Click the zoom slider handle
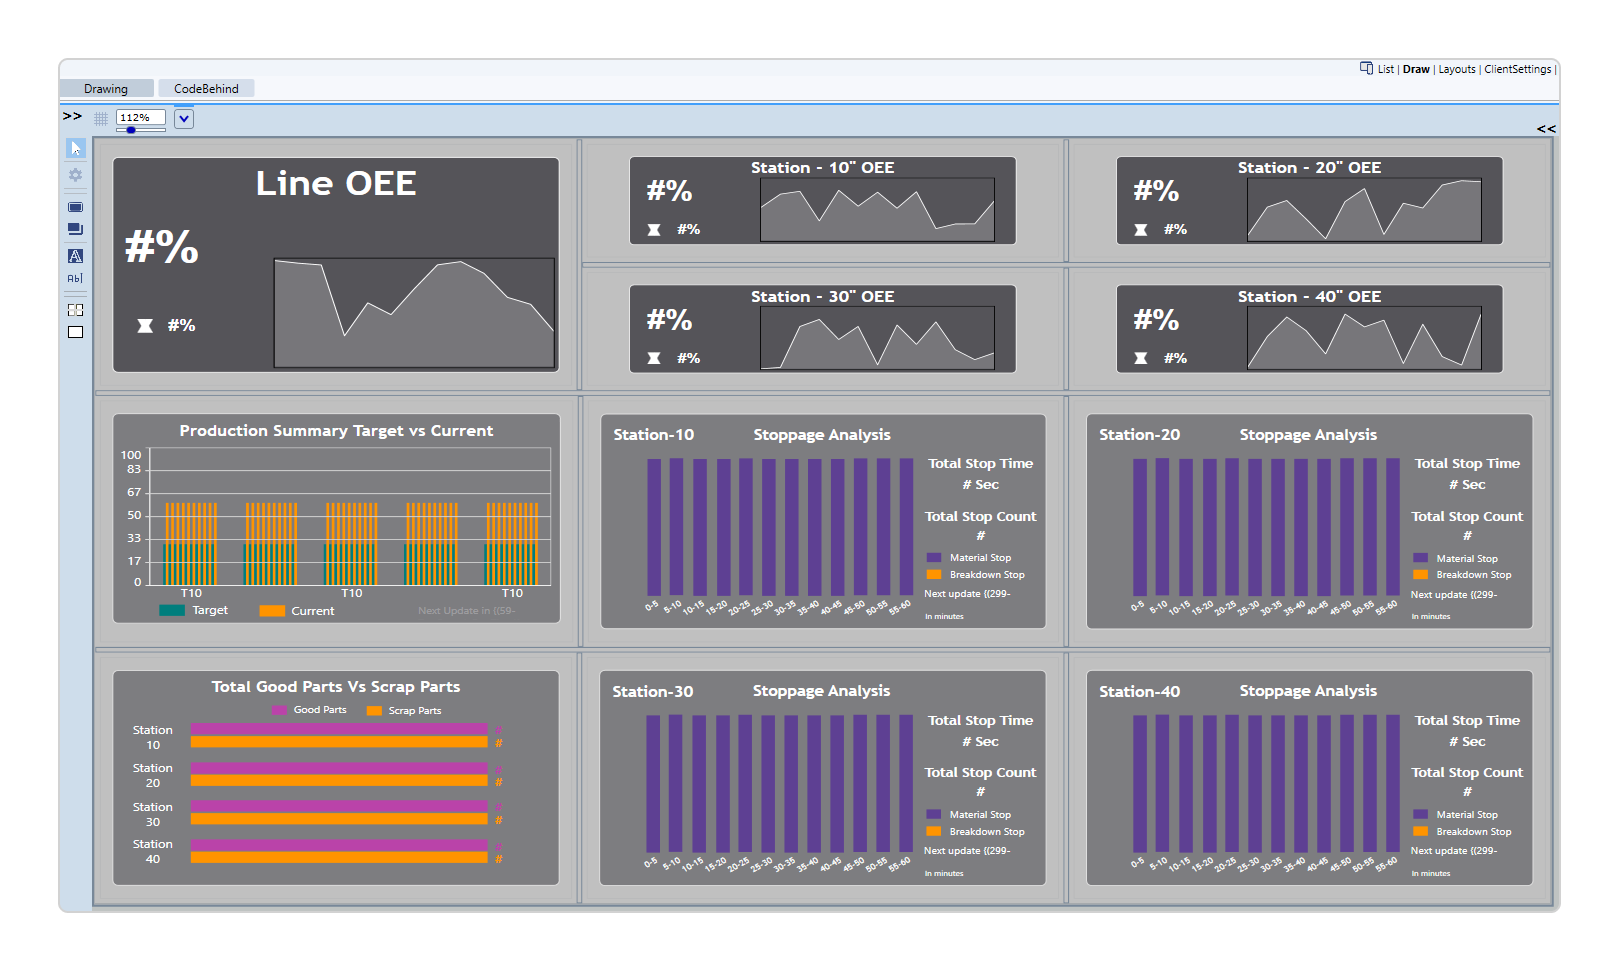 [x=131, y=130]
